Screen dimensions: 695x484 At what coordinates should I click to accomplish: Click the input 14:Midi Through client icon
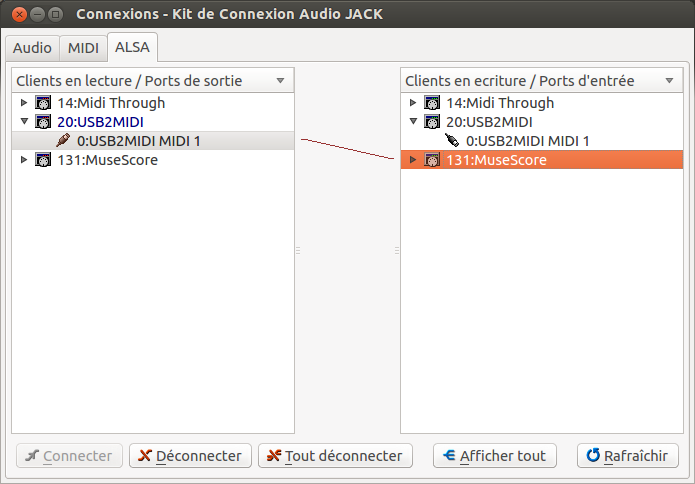(432, 103)
